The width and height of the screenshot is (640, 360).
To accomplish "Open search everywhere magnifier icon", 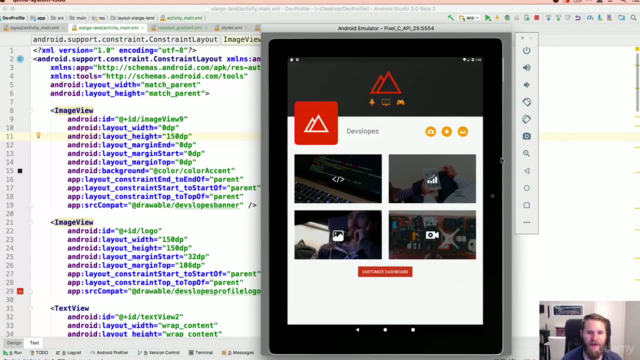I will (633, 18).
